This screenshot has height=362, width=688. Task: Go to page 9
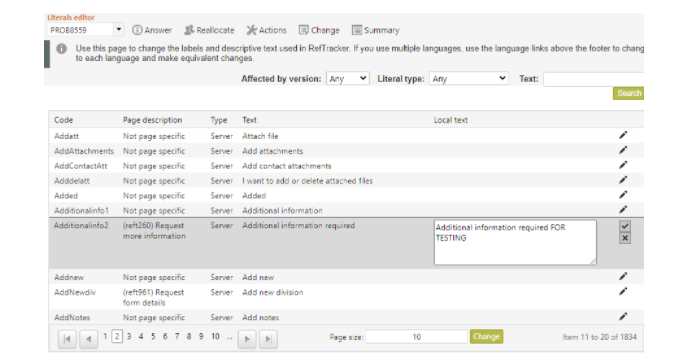click(x=201, y=336)
